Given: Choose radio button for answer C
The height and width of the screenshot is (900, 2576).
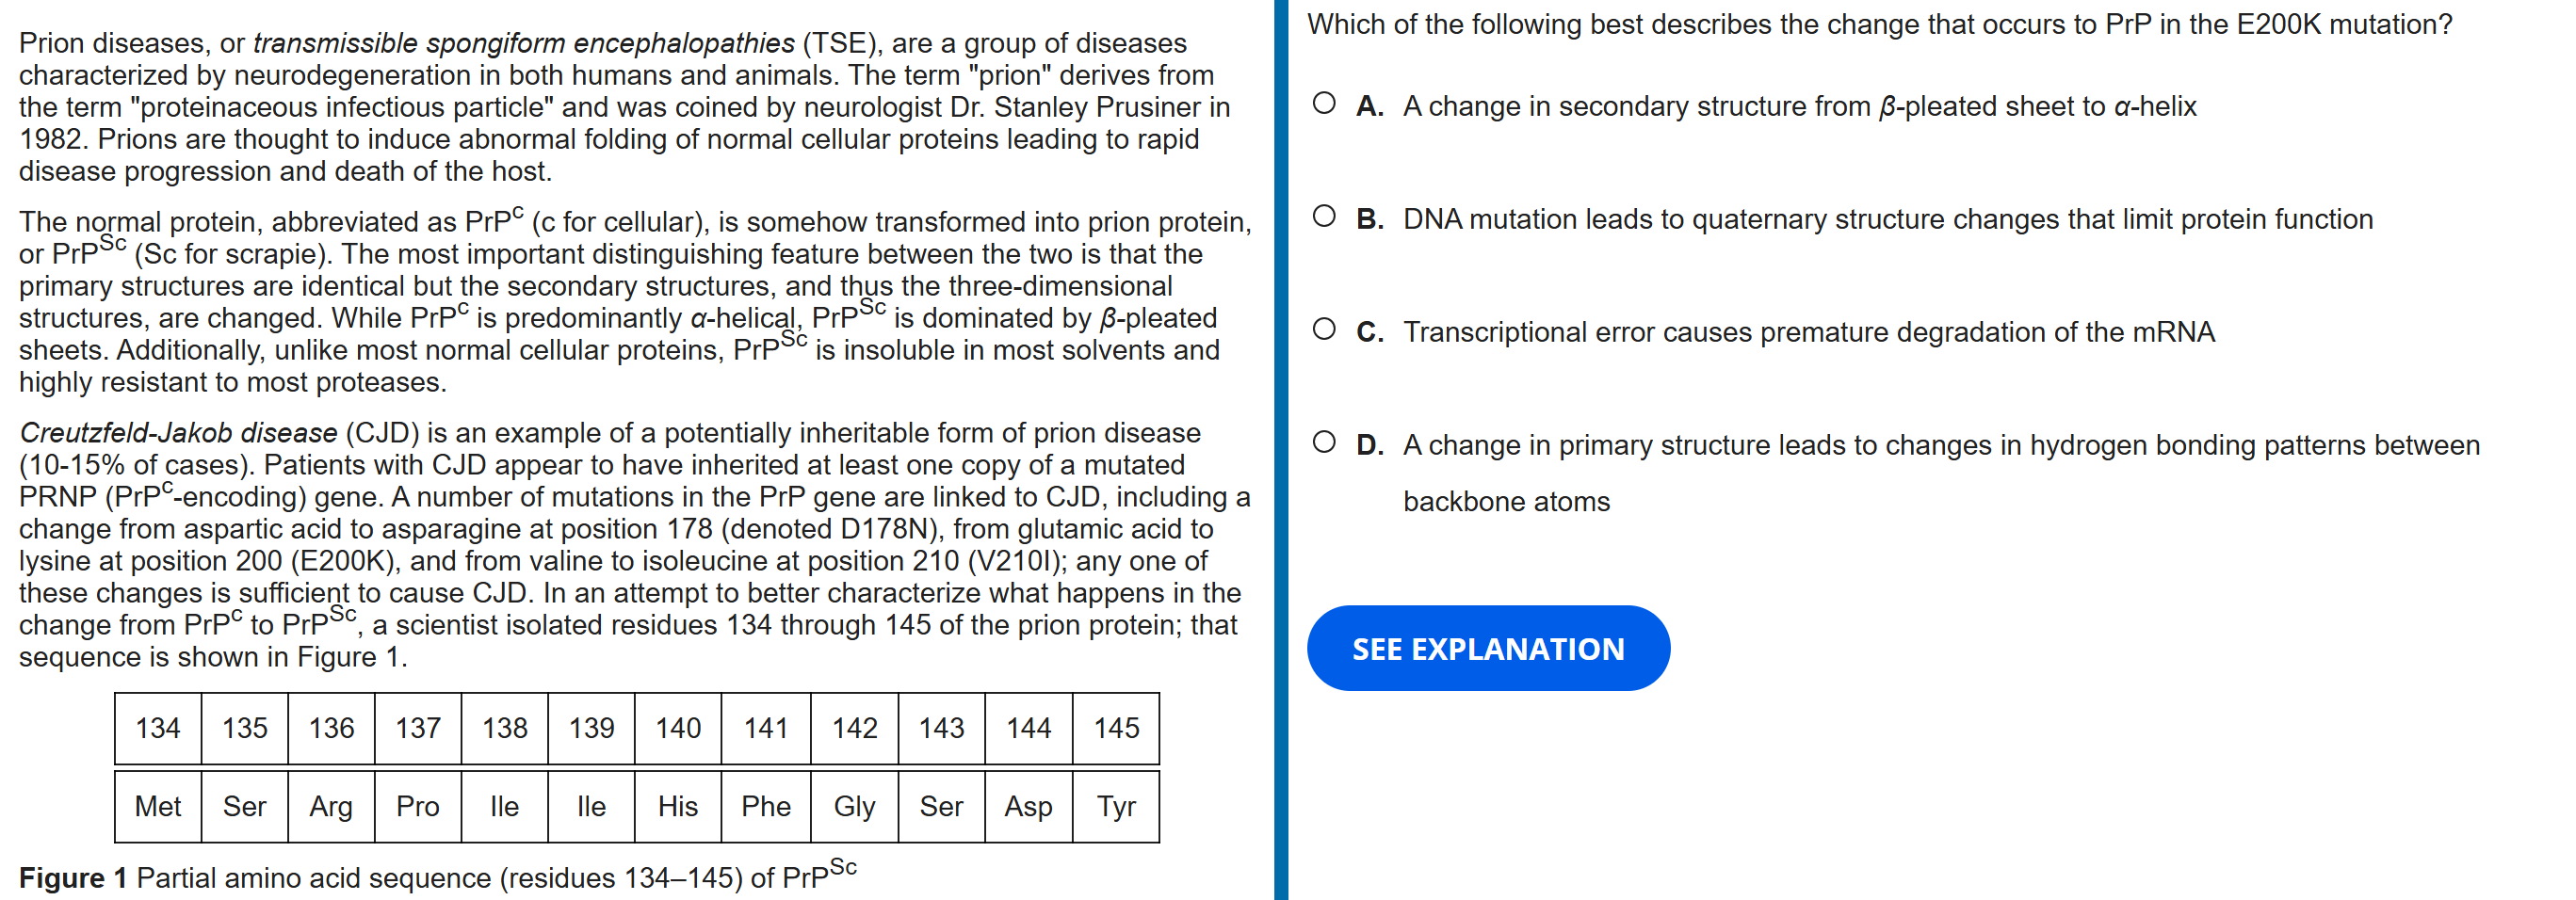Looking at the screenshot, I should point(1324,330).
